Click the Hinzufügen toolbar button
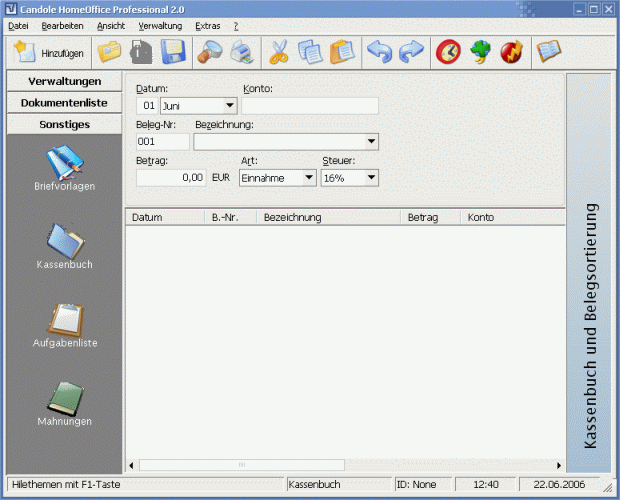620x500 pixels. click(48, 52)
